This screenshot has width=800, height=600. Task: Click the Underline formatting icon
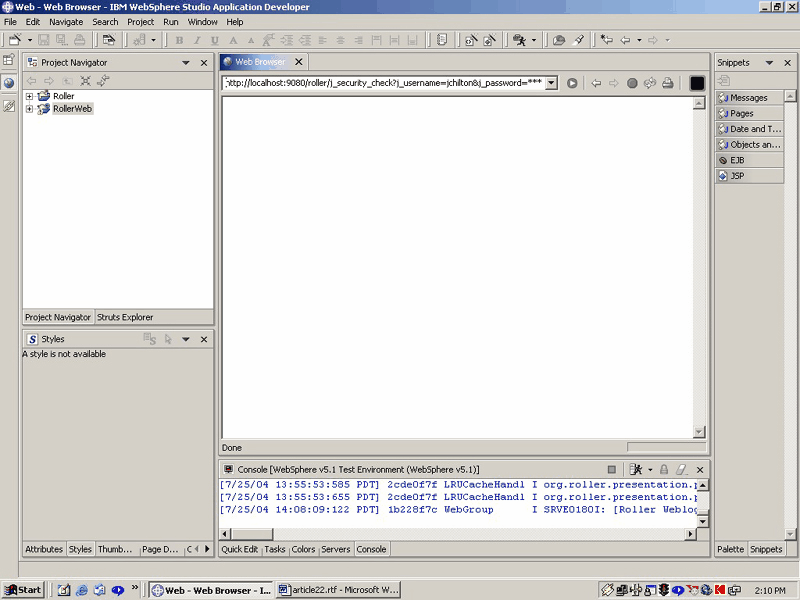[x=215, y=40]
